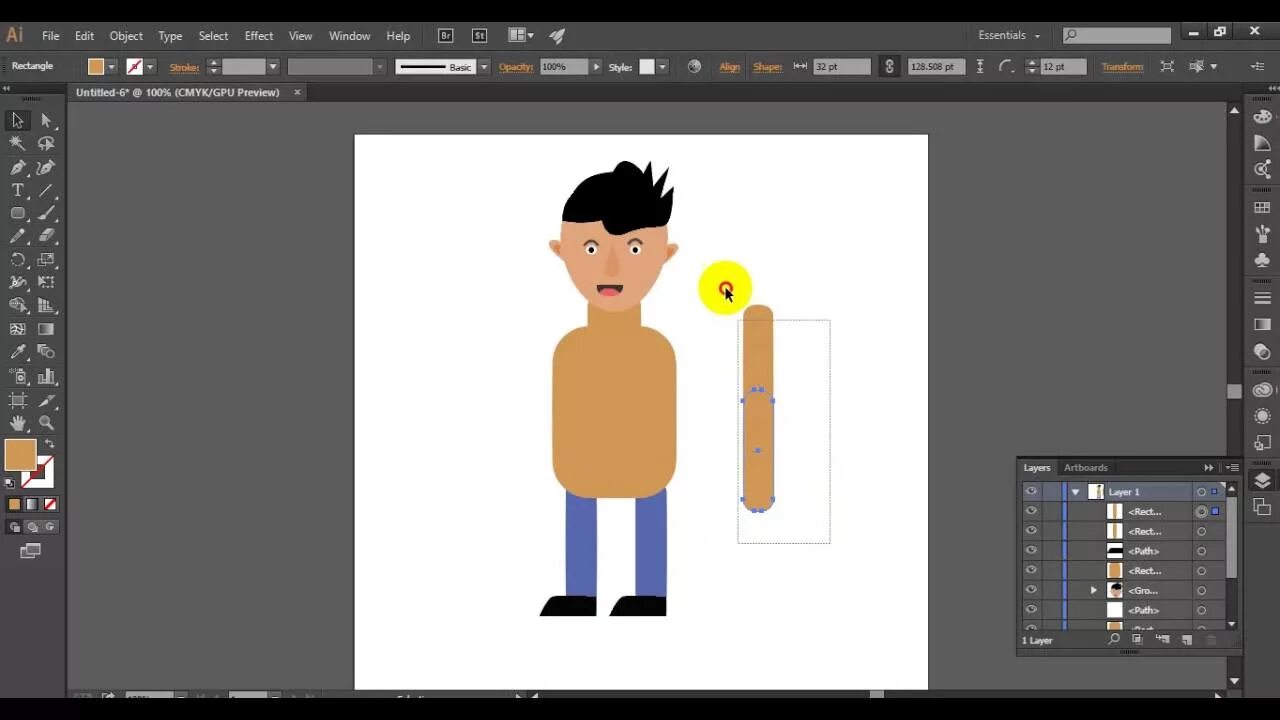Viewport: 1280px width, 720px height.
Task: Select the Direct Selection tool
Action: click(46, 120)
